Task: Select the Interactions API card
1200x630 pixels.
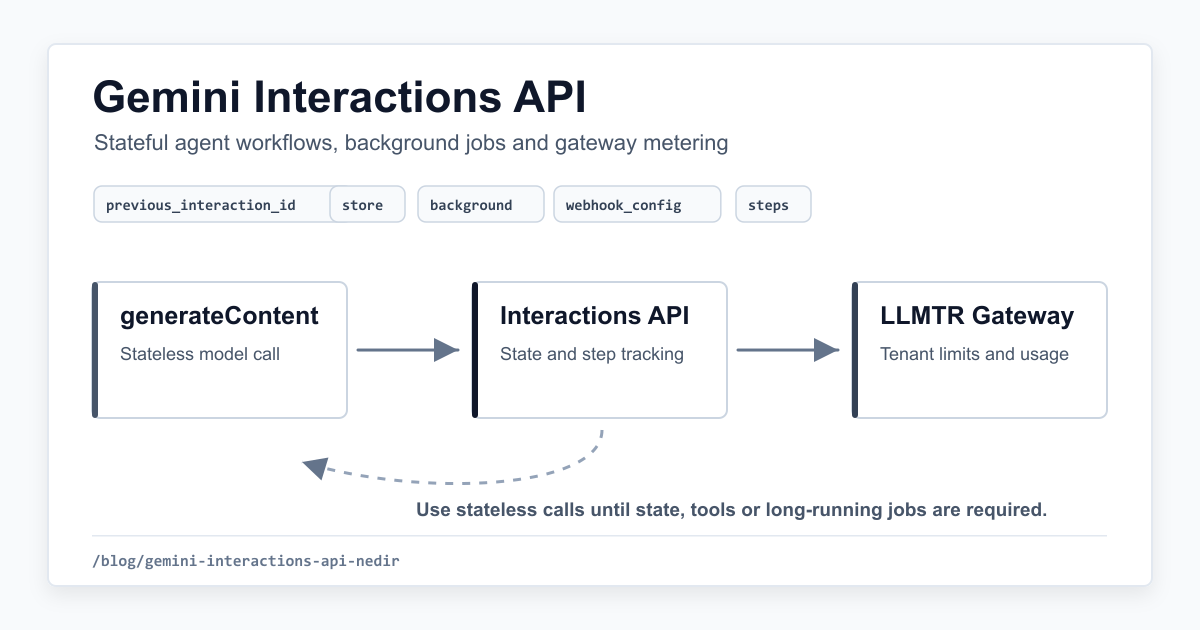Action: pyautogui.click(x=600, y=350)
